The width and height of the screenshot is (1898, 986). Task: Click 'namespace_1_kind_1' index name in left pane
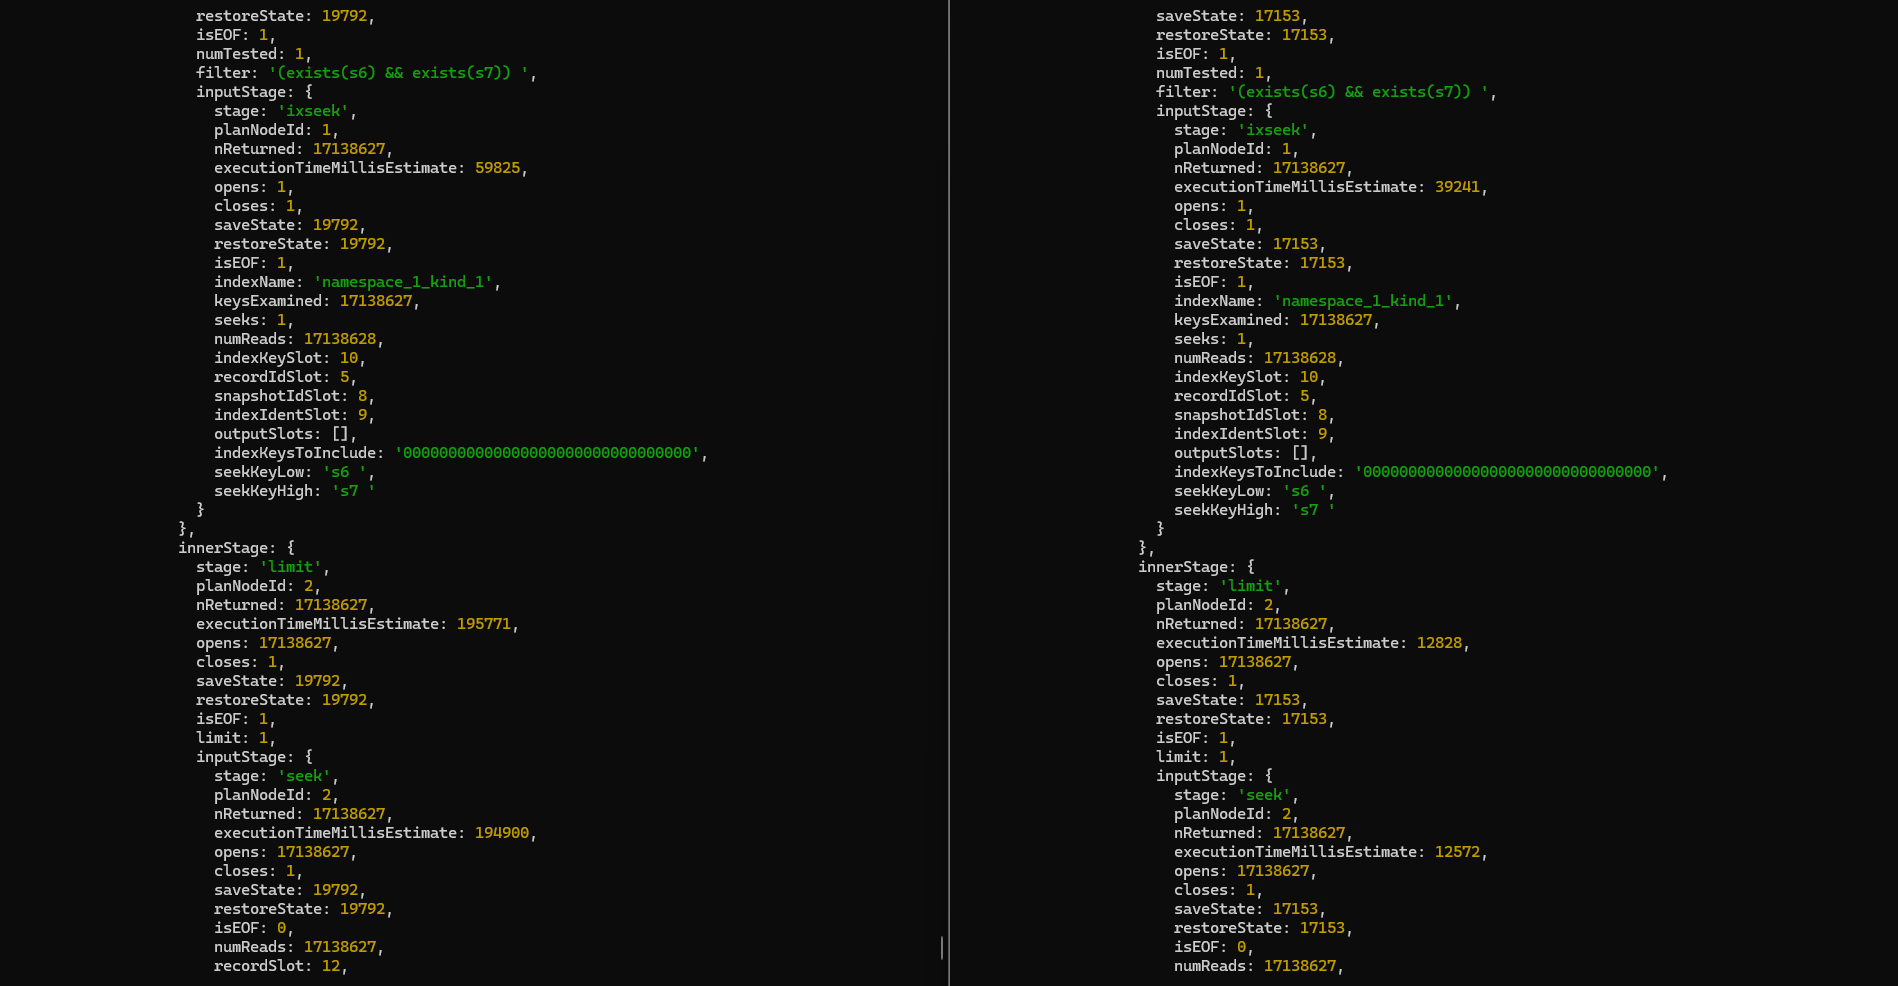coord(403,282)
